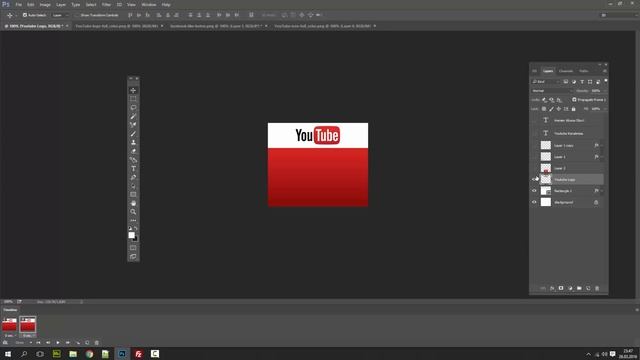
Task: Filter layers by type layers (T icon)
Action: pos(582,82)
